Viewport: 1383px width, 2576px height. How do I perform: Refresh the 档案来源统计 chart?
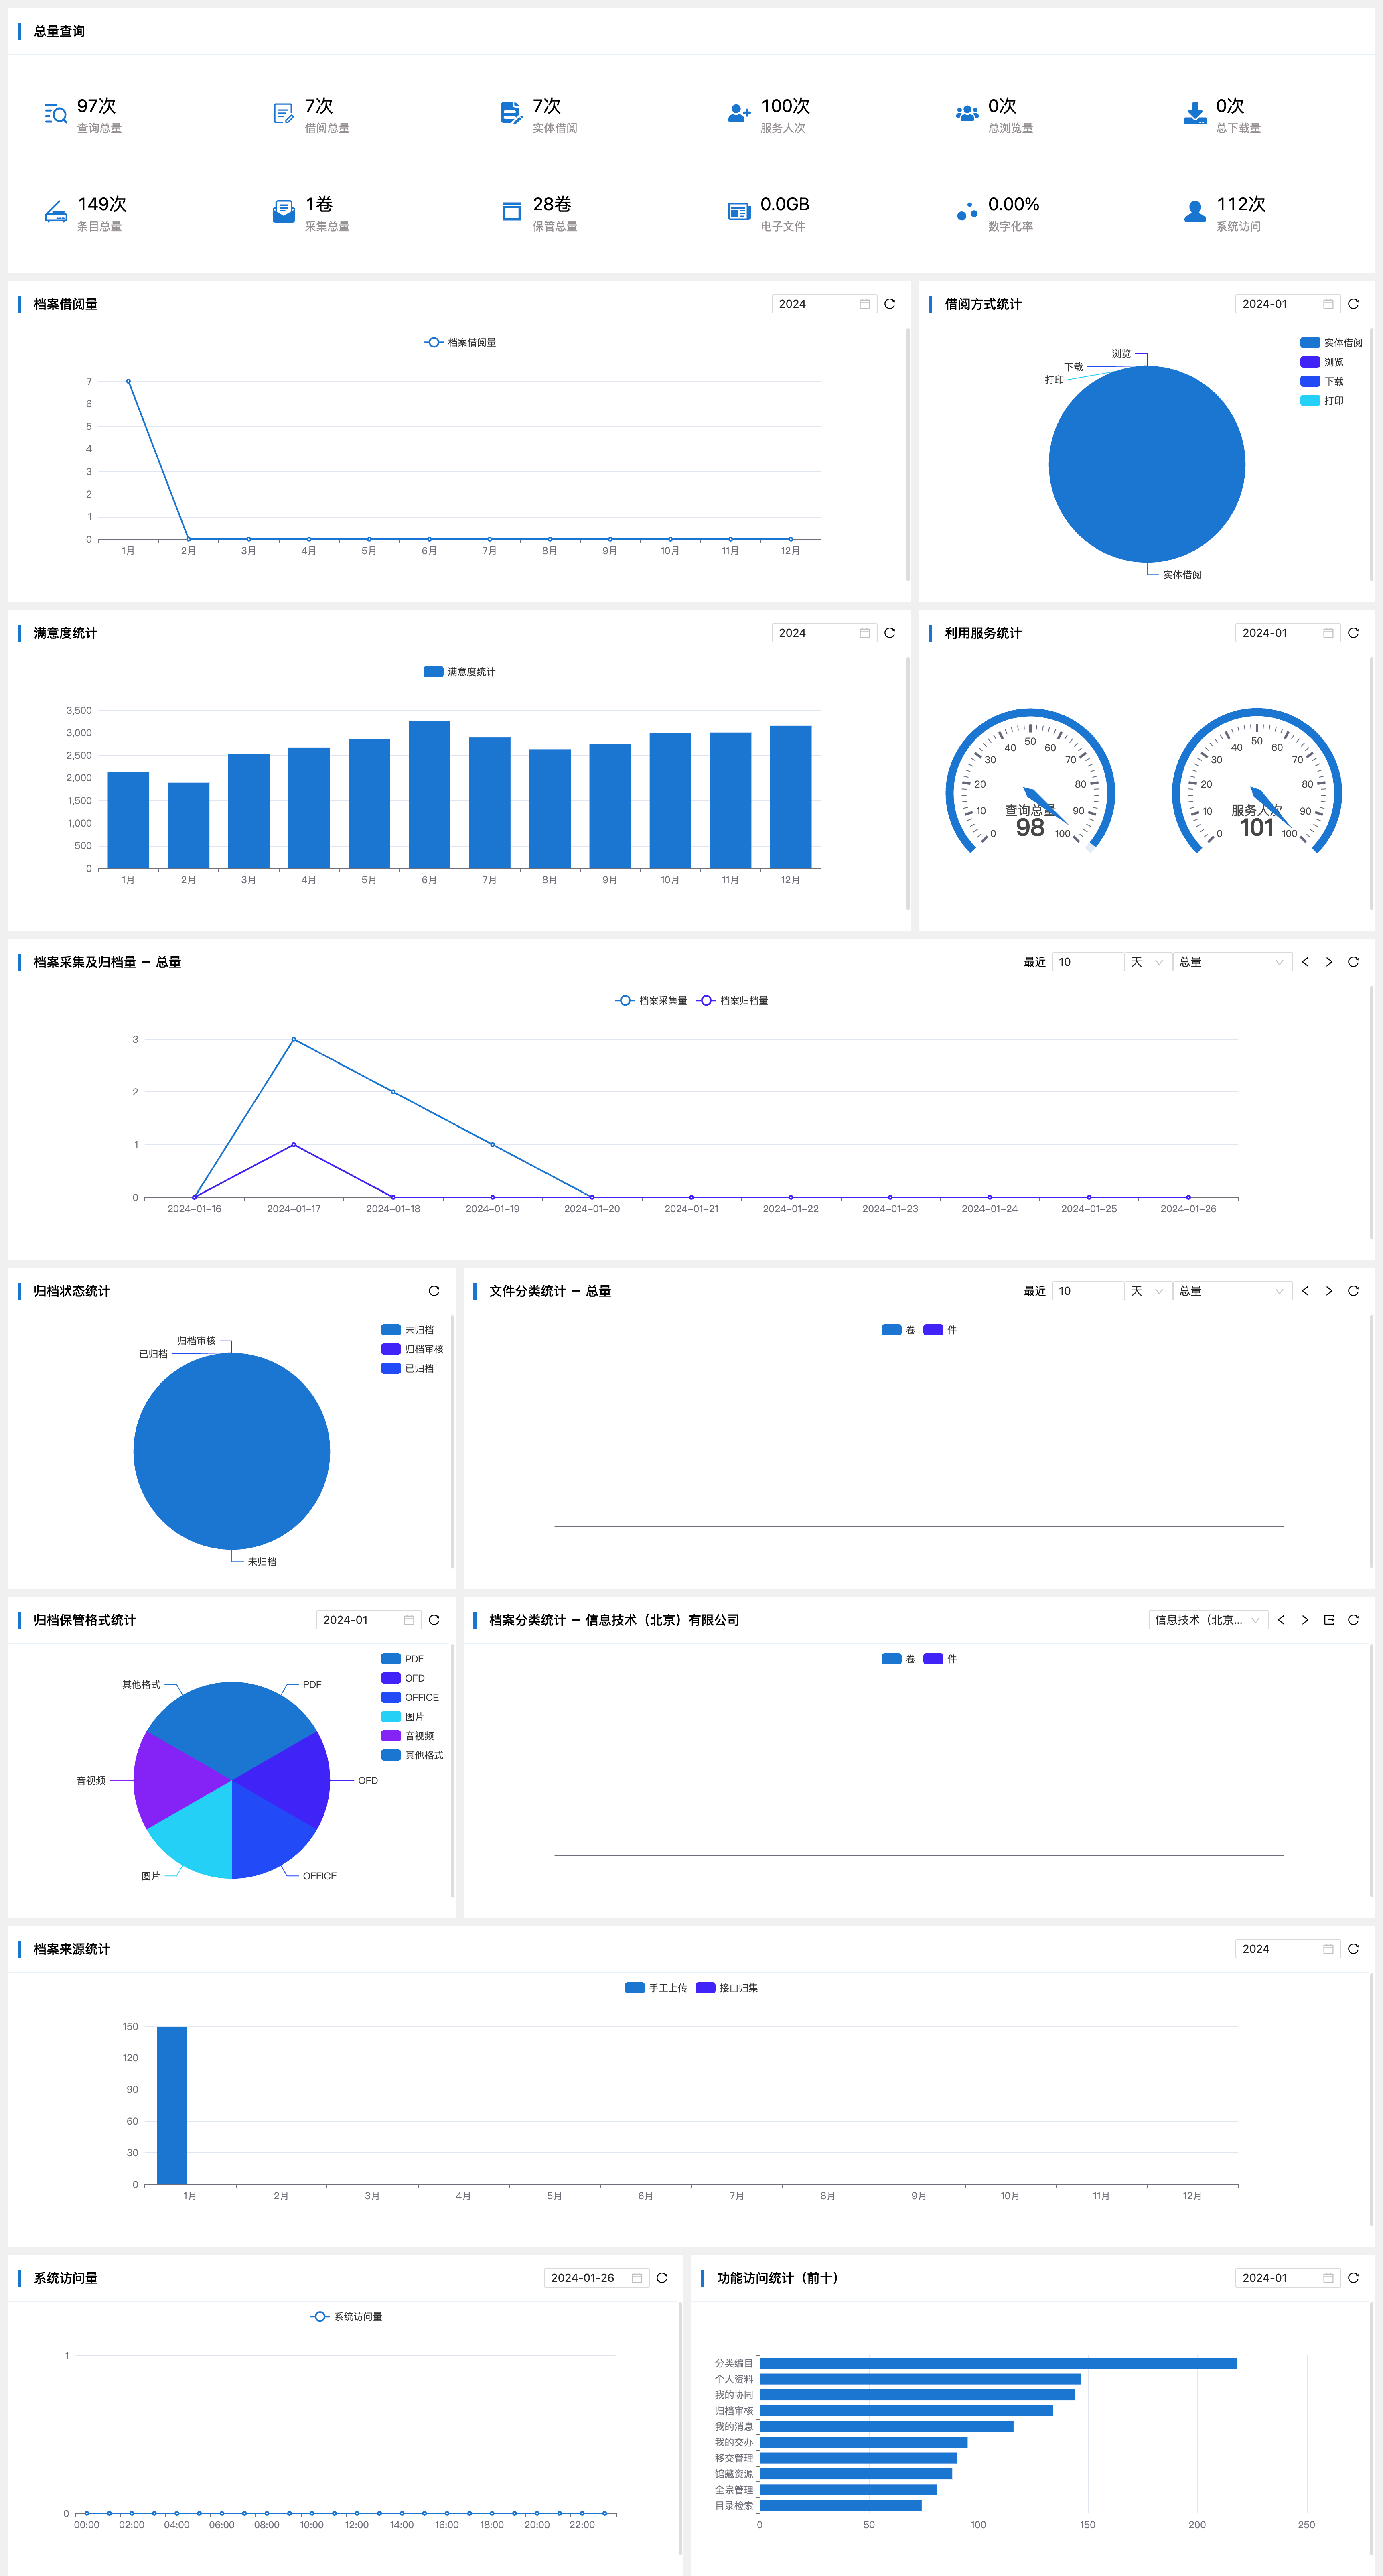click(x=1353, y=1949)
